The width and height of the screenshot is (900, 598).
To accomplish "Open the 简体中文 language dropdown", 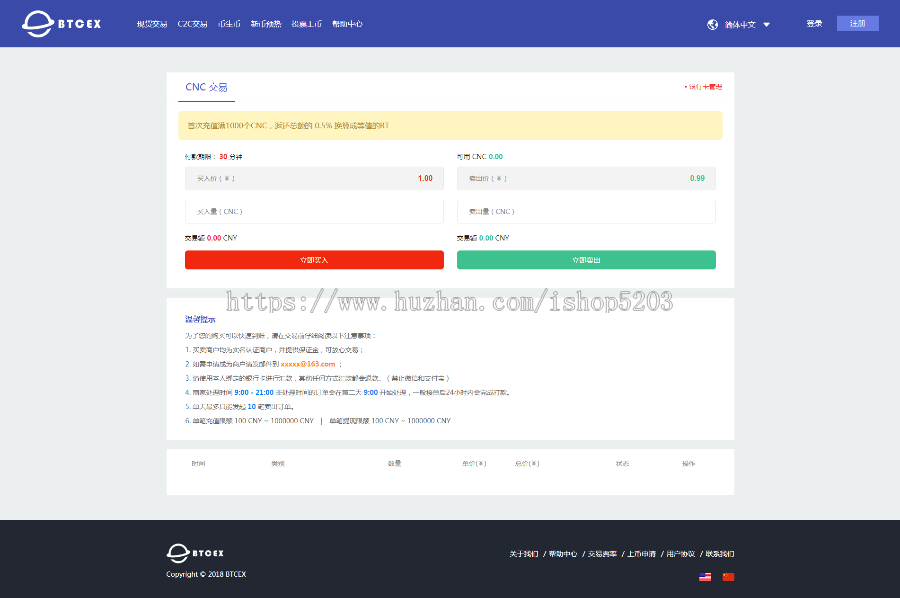I will coord(747,24).
